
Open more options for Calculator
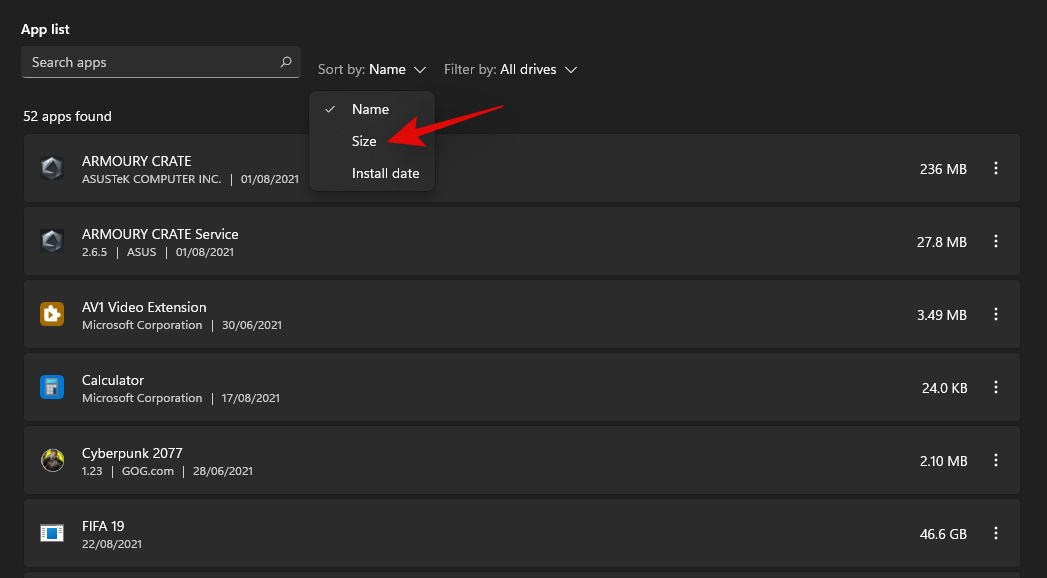995,387
